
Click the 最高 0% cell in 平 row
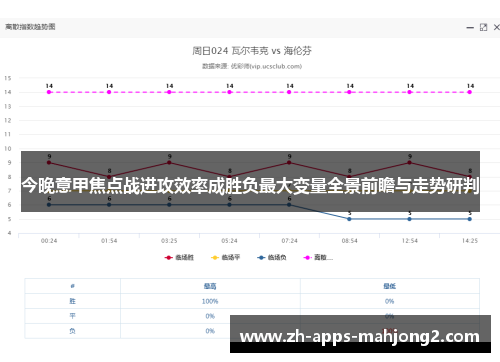coord(210,316)
